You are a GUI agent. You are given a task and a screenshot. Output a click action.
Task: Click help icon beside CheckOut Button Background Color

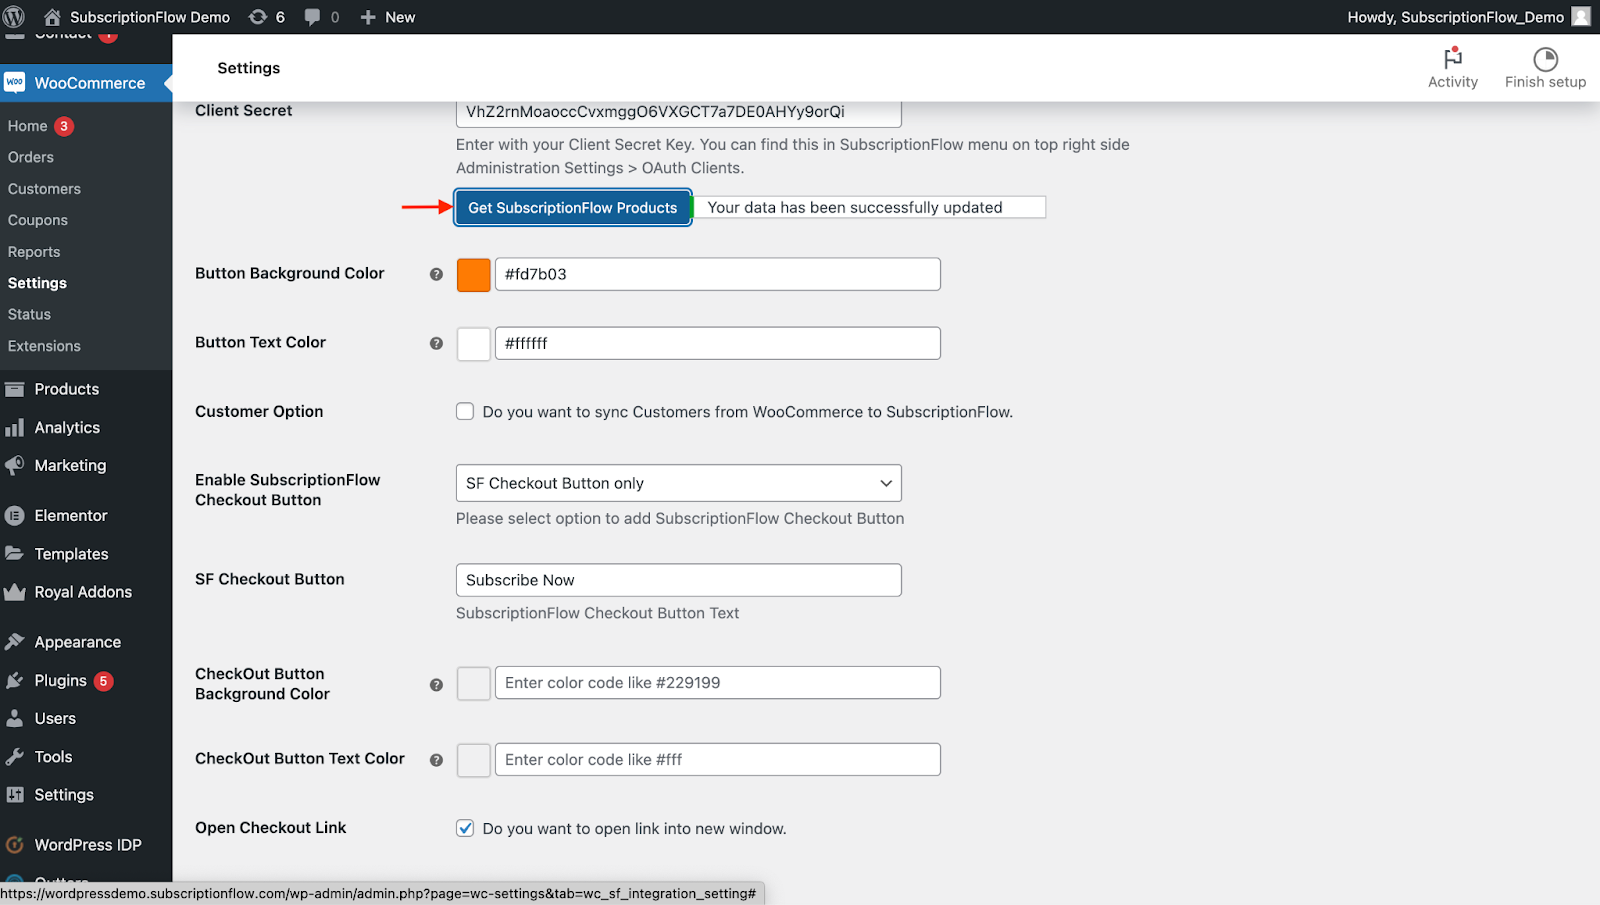pos(436,685)
